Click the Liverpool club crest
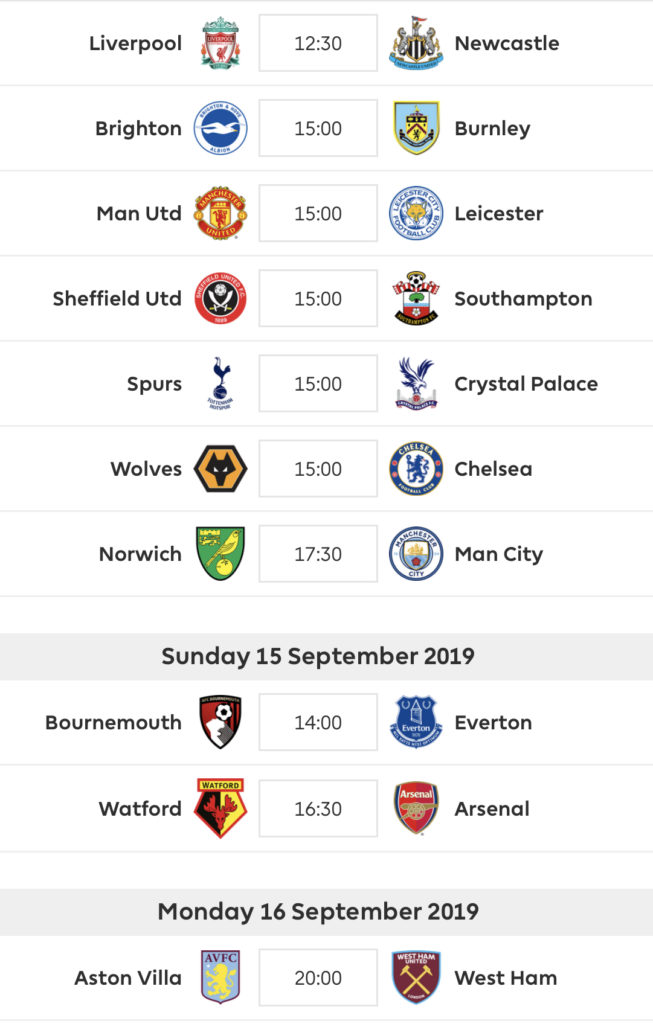This screenshot has width=653, height=1024. [221, 43]
